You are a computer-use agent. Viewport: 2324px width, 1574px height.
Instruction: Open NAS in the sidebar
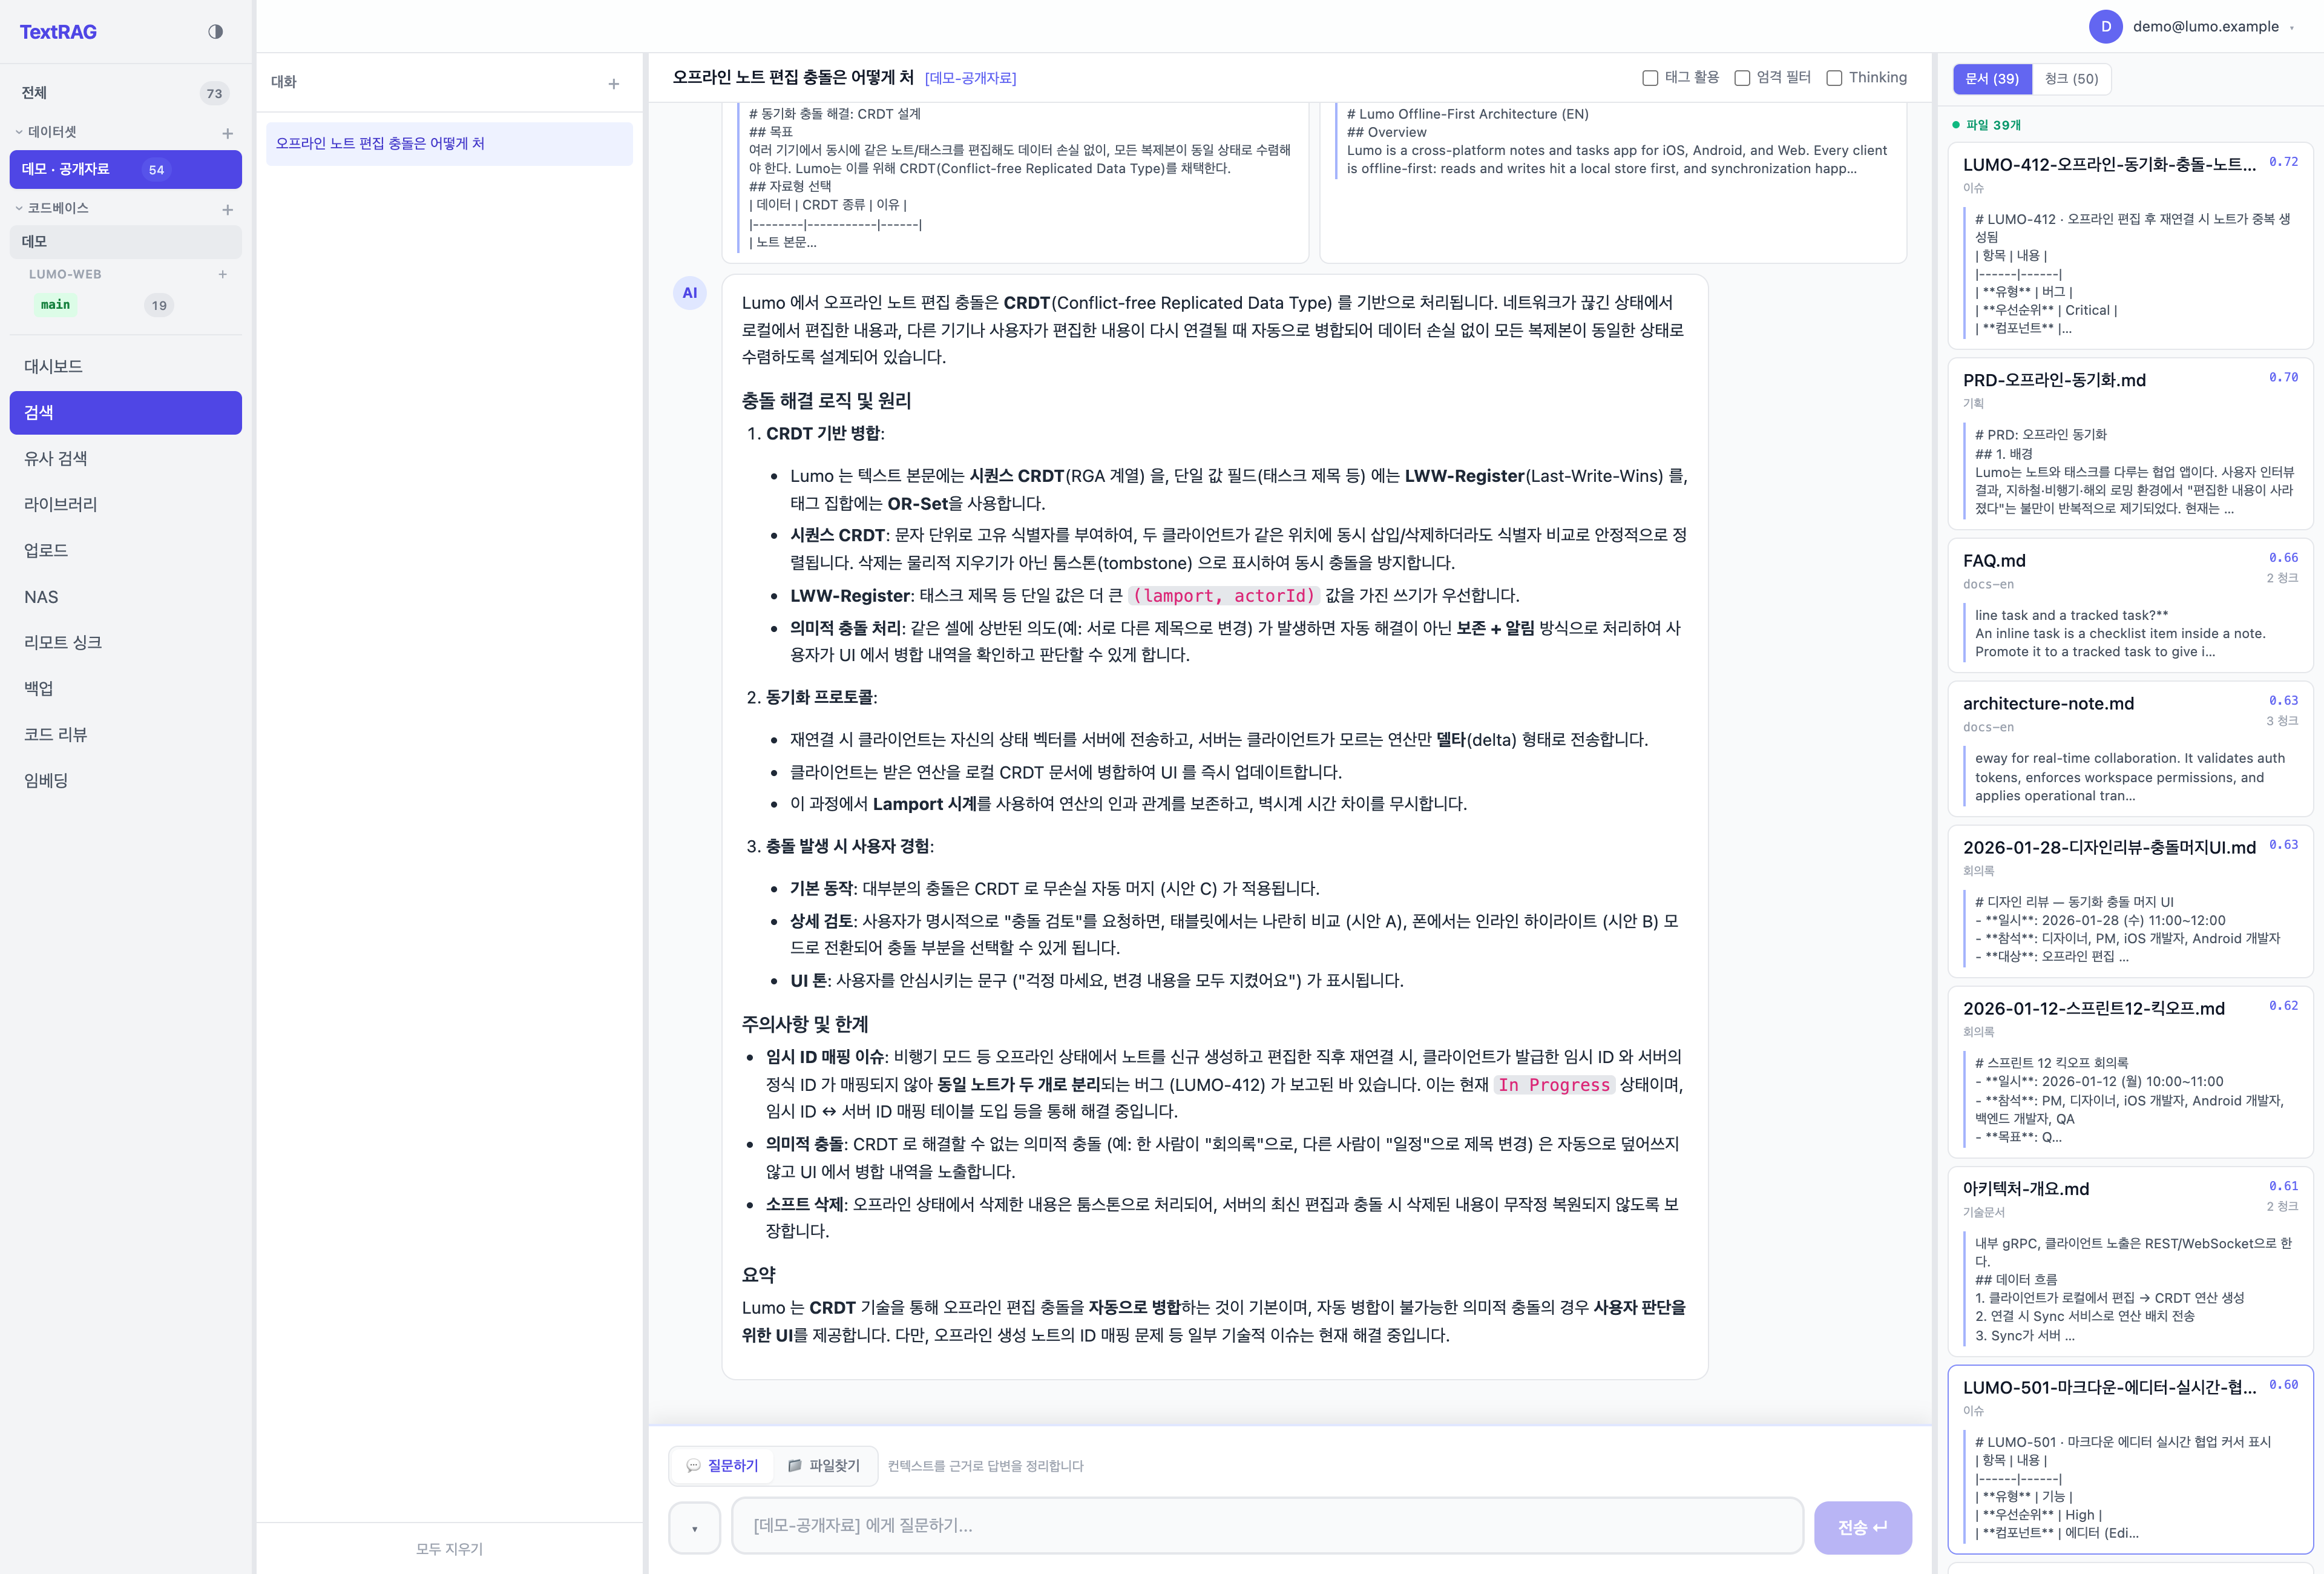click(x=126, y=597)
